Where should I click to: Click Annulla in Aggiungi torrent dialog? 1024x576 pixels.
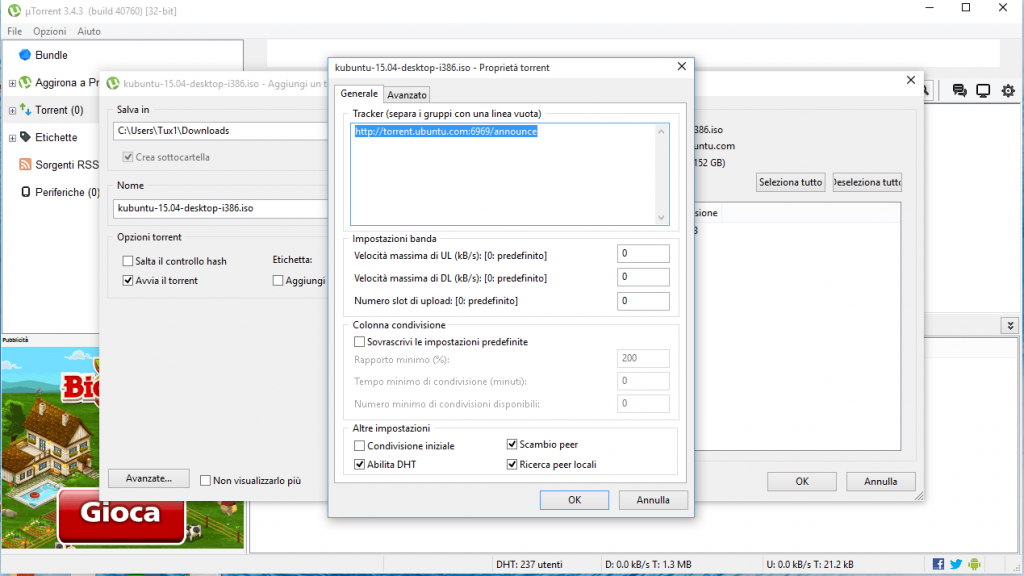click(880, 481)
